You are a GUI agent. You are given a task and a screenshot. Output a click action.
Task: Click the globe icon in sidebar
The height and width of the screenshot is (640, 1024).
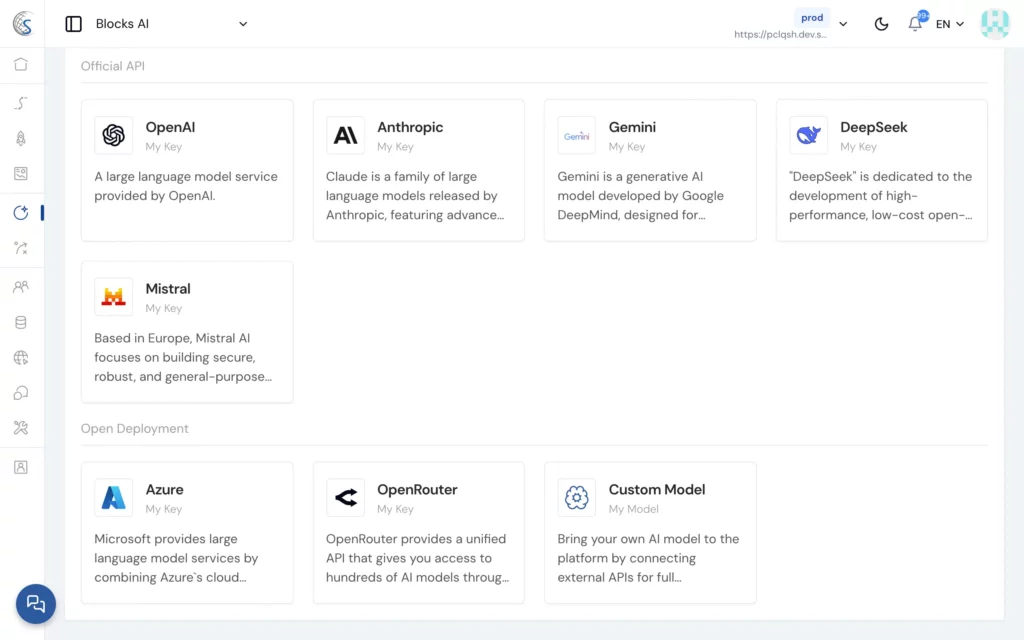click(x=21, y=358)
